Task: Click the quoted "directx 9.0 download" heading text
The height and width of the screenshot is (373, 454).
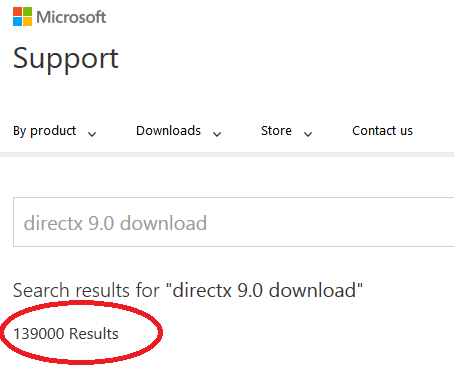Action: point(267,290)
